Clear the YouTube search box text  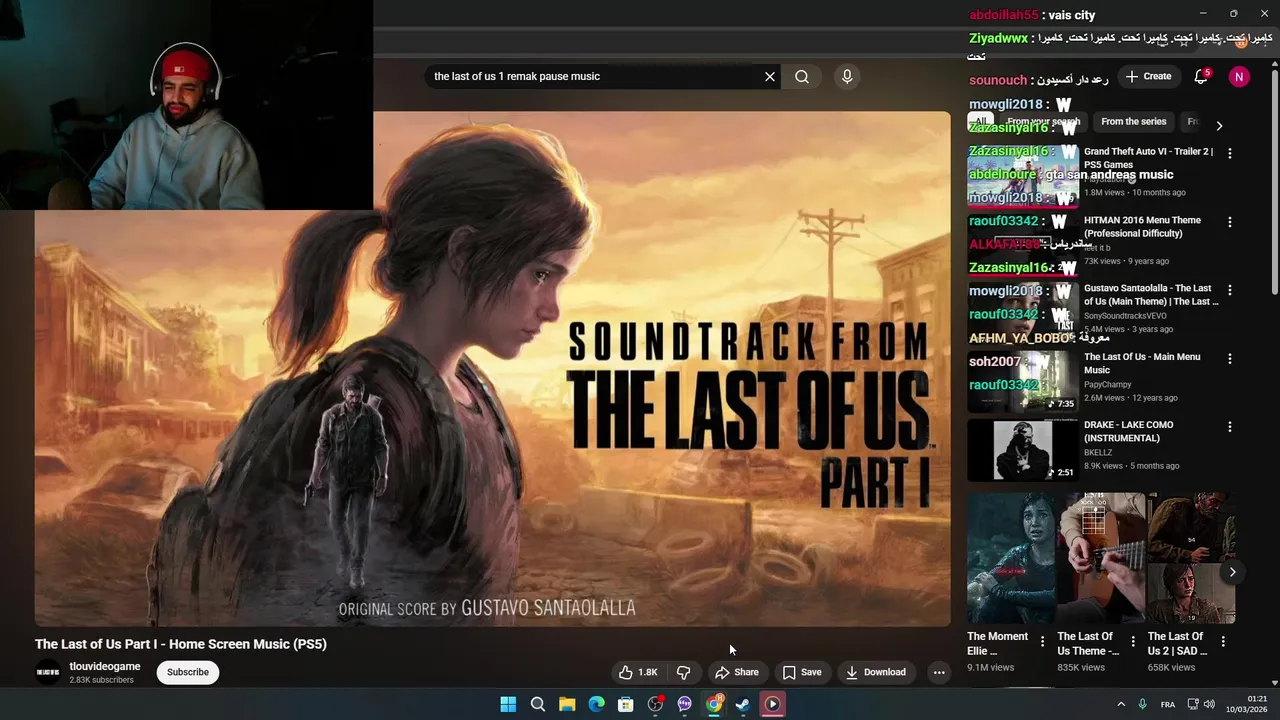[770, 76]
